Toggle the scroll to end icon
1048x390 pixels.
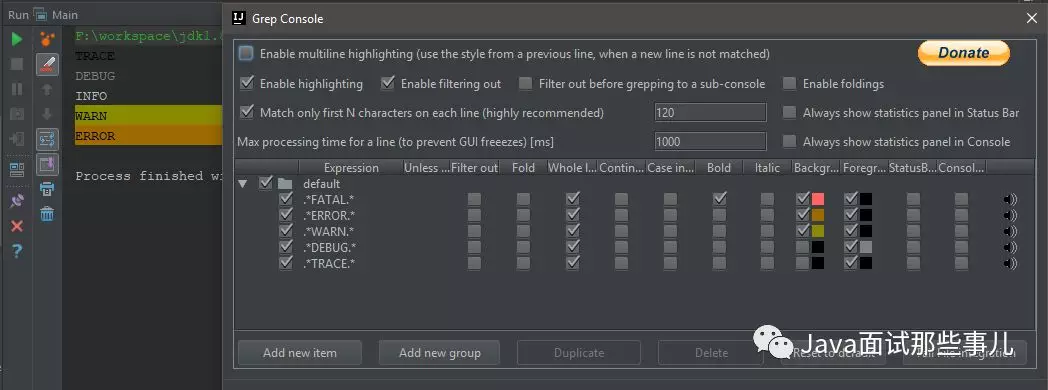(x=47, y=164)
